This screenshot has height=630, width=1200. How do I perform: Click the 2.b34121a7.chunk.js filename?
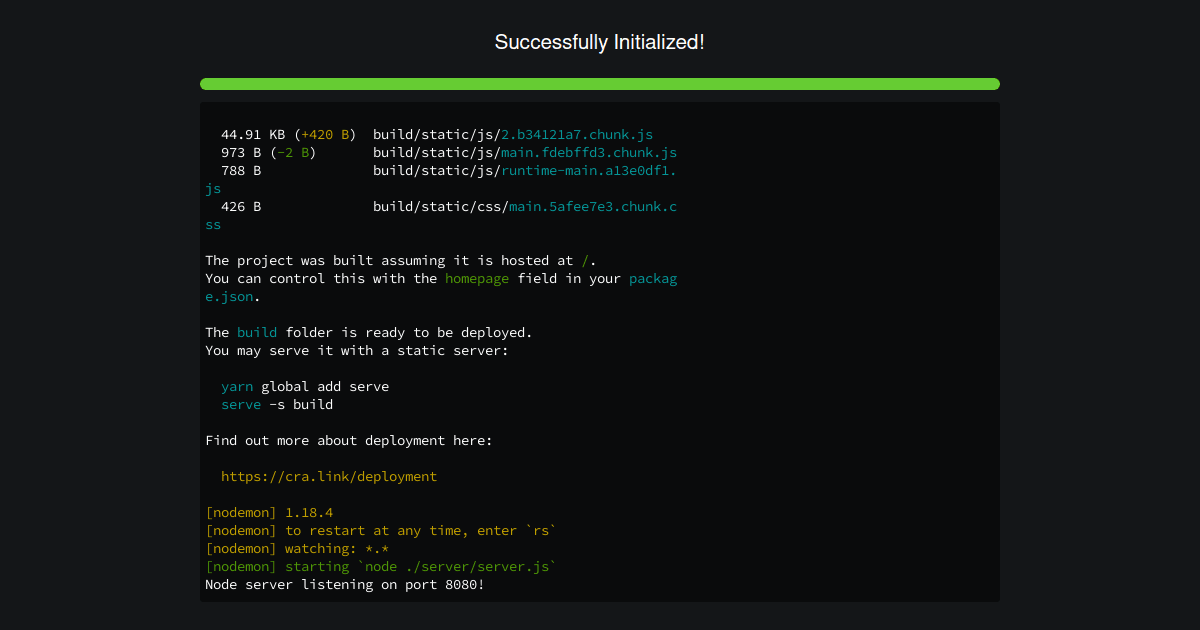(575, 134)
